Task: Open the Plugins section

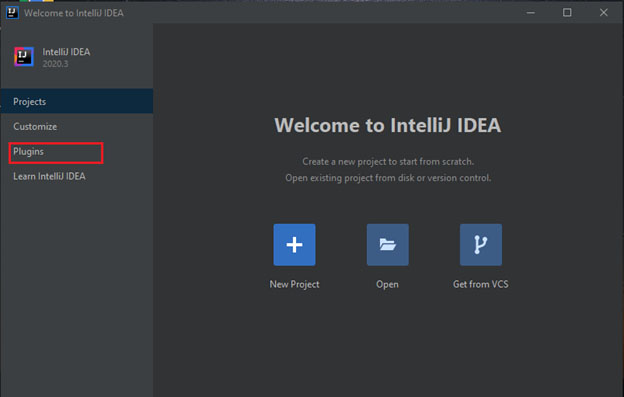Action: pyautogui.click(x=77, y=152)
